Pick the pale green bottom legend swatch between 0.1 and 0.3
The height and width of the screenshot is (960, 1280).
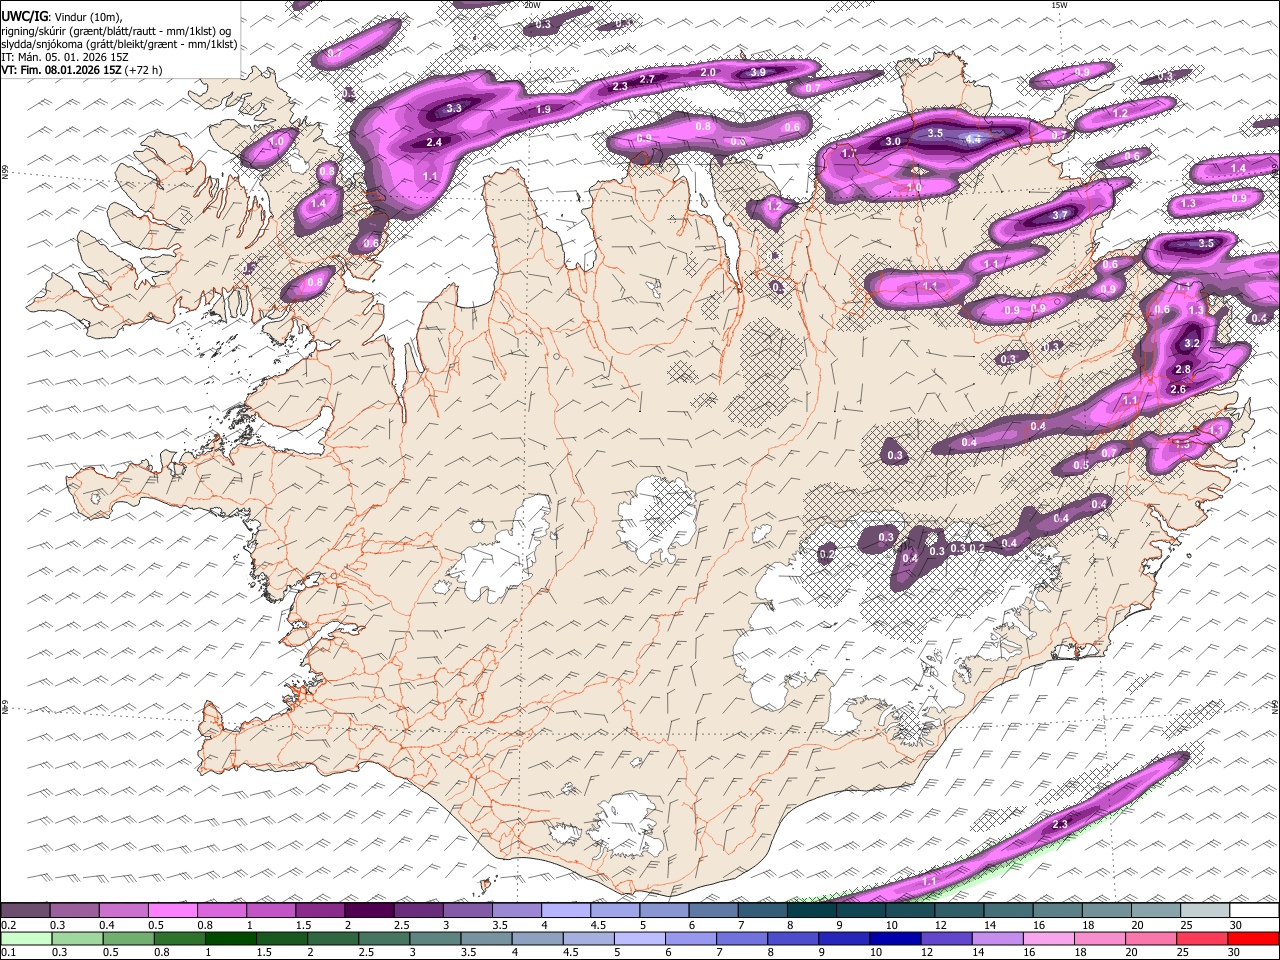25,938
